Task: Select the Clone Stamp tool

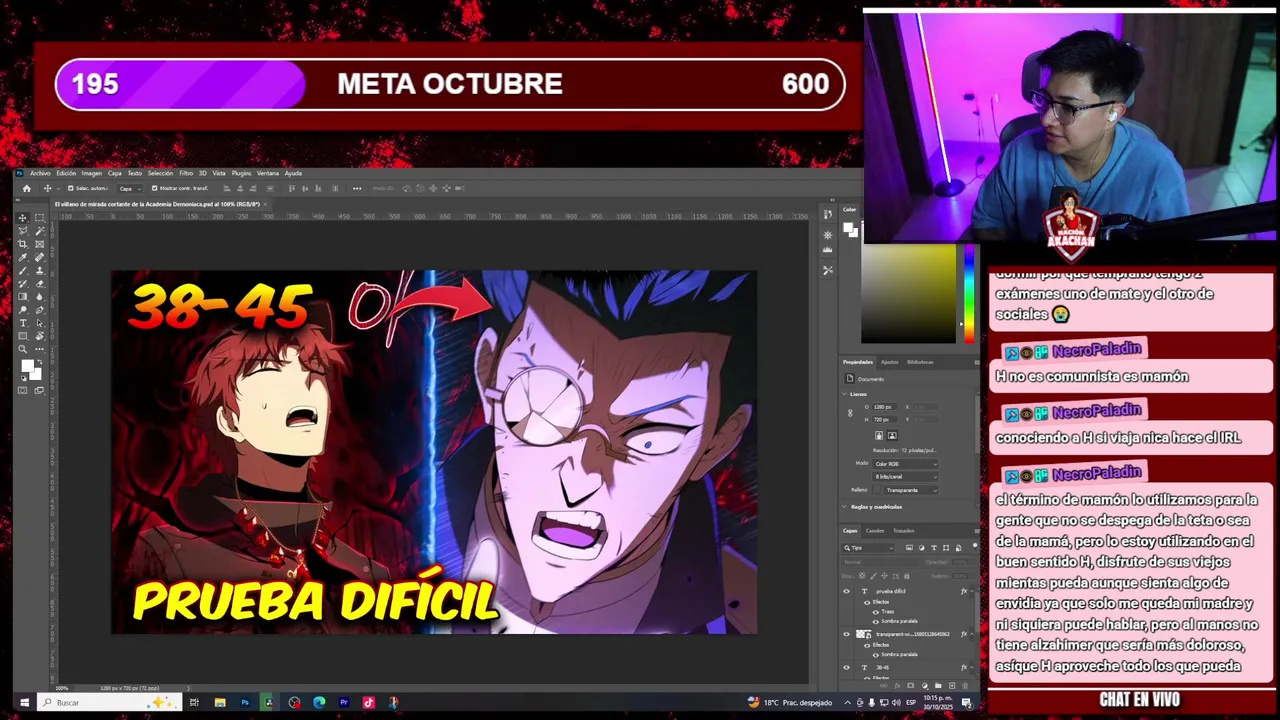Action: tap(39, 270)
